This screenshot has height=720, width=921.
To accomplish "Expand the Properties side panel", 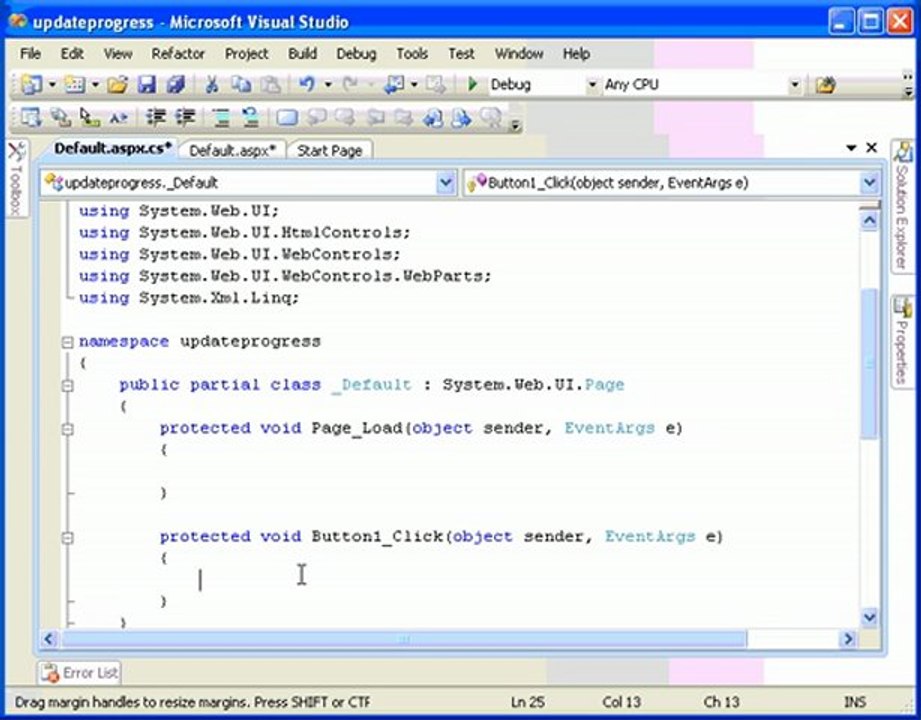I will click(x=902, y=342).
